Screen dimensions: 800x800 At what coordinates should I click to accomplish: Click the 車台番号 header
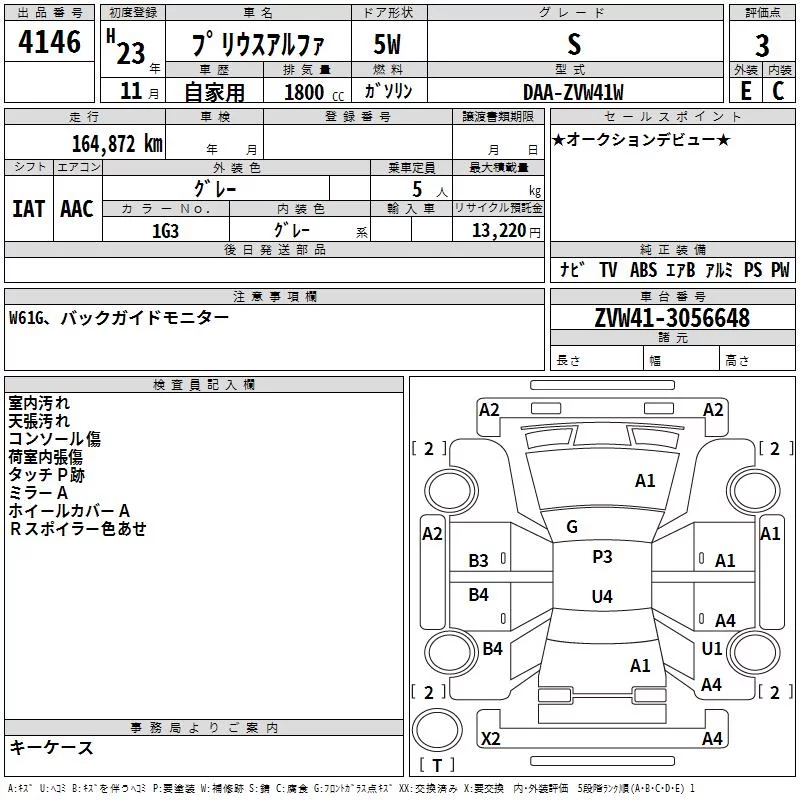[x=672, y=296]
